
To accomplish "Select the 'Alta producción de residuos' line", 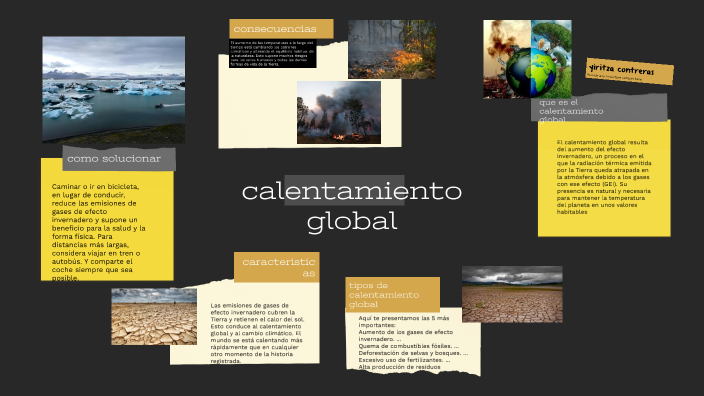I will (399, 367).
